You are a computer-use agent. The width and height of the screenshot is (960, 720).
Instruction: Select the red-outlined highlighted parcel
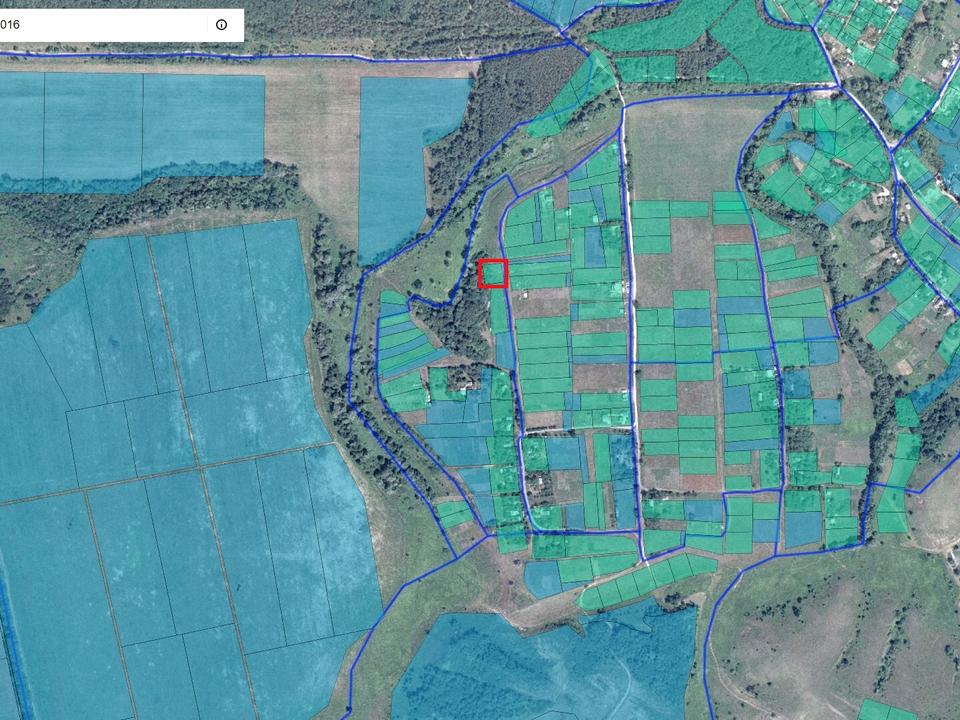tap(493, 273)
